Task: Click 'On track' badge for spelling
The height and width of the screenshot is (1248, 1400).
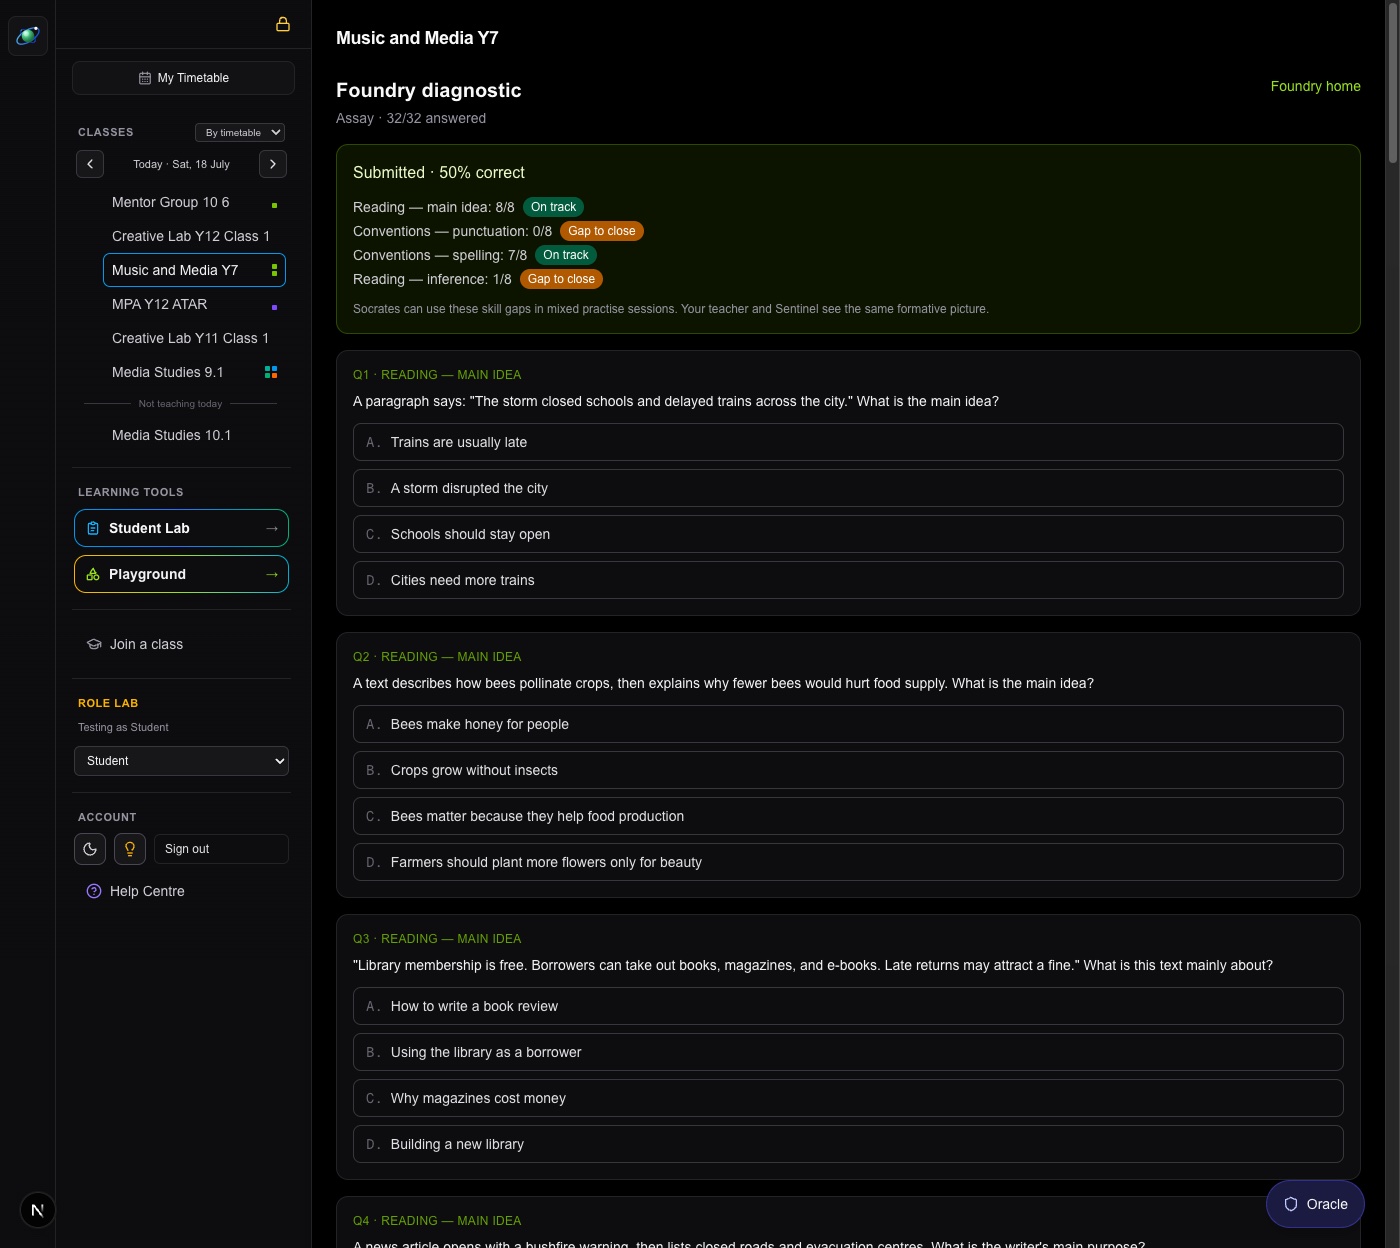Action: tap(566, 255)
